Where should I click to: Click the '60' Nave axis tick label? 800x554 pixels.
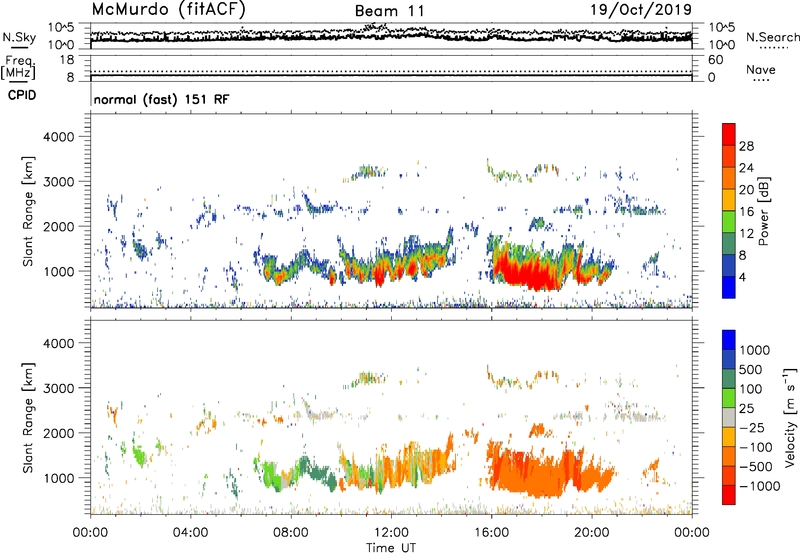(x=715, y=60)
